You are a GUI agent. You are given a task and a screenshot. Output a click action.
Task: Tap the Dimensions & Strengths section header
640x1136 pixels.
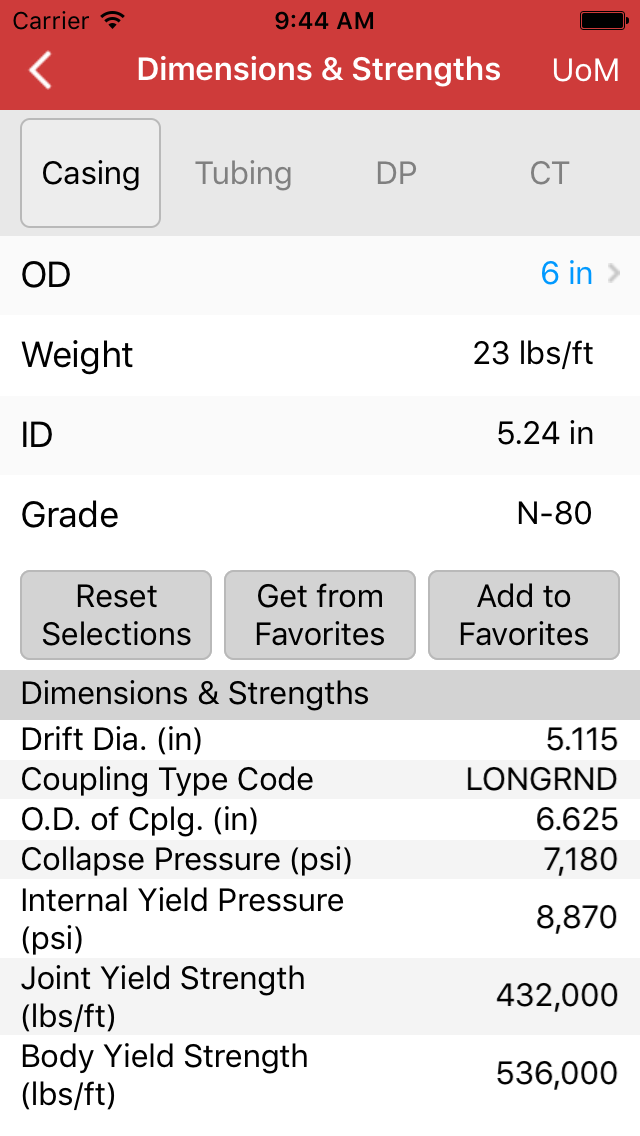pos(320,694)
